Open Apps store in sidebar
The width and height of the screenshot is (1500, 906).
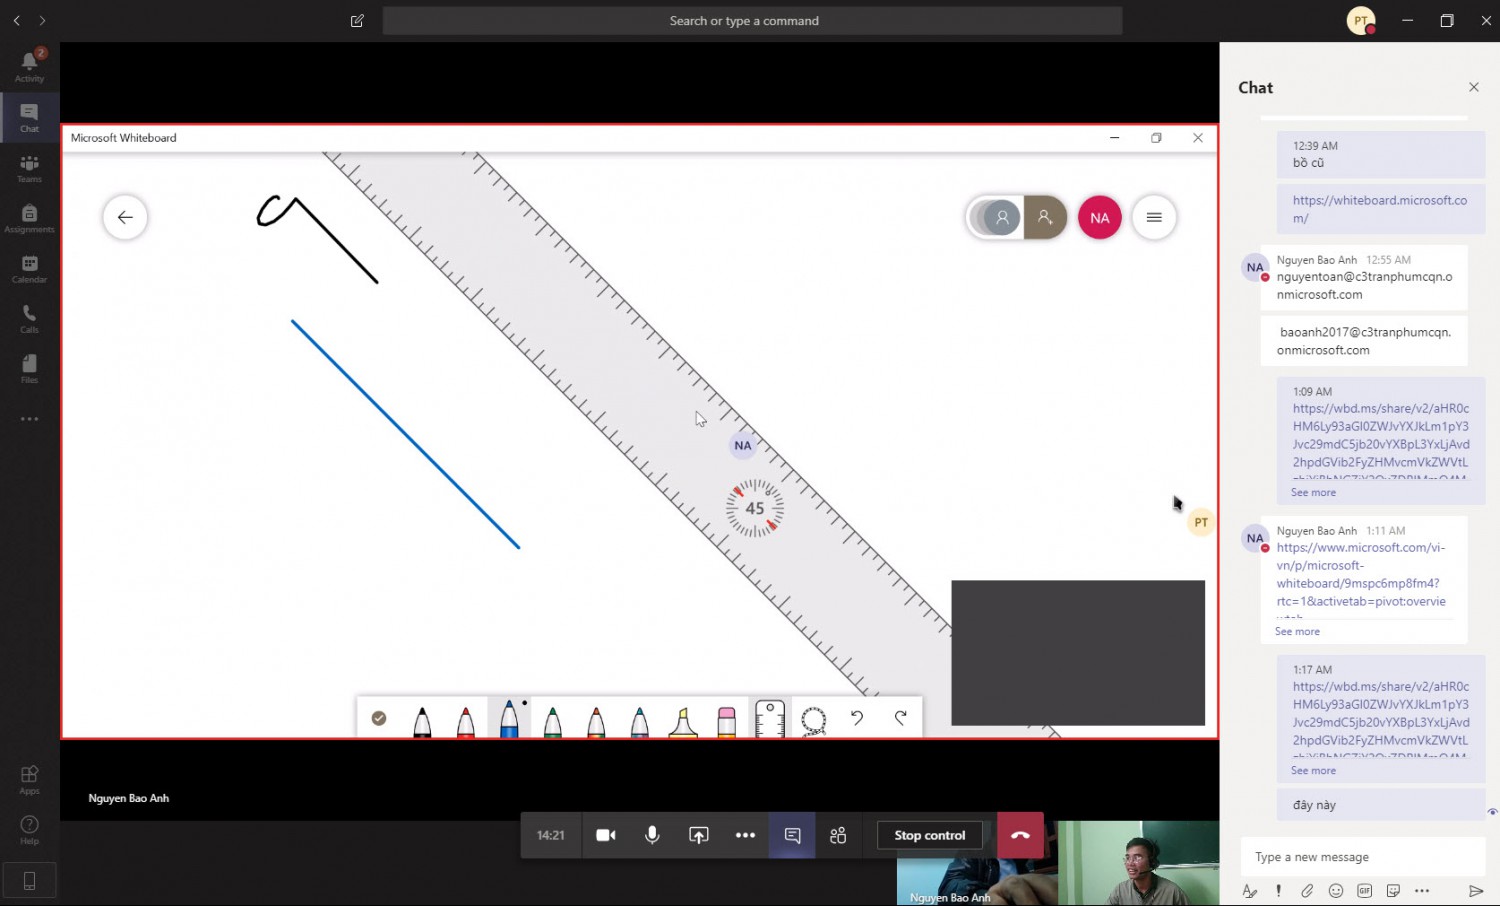(30, 780)
